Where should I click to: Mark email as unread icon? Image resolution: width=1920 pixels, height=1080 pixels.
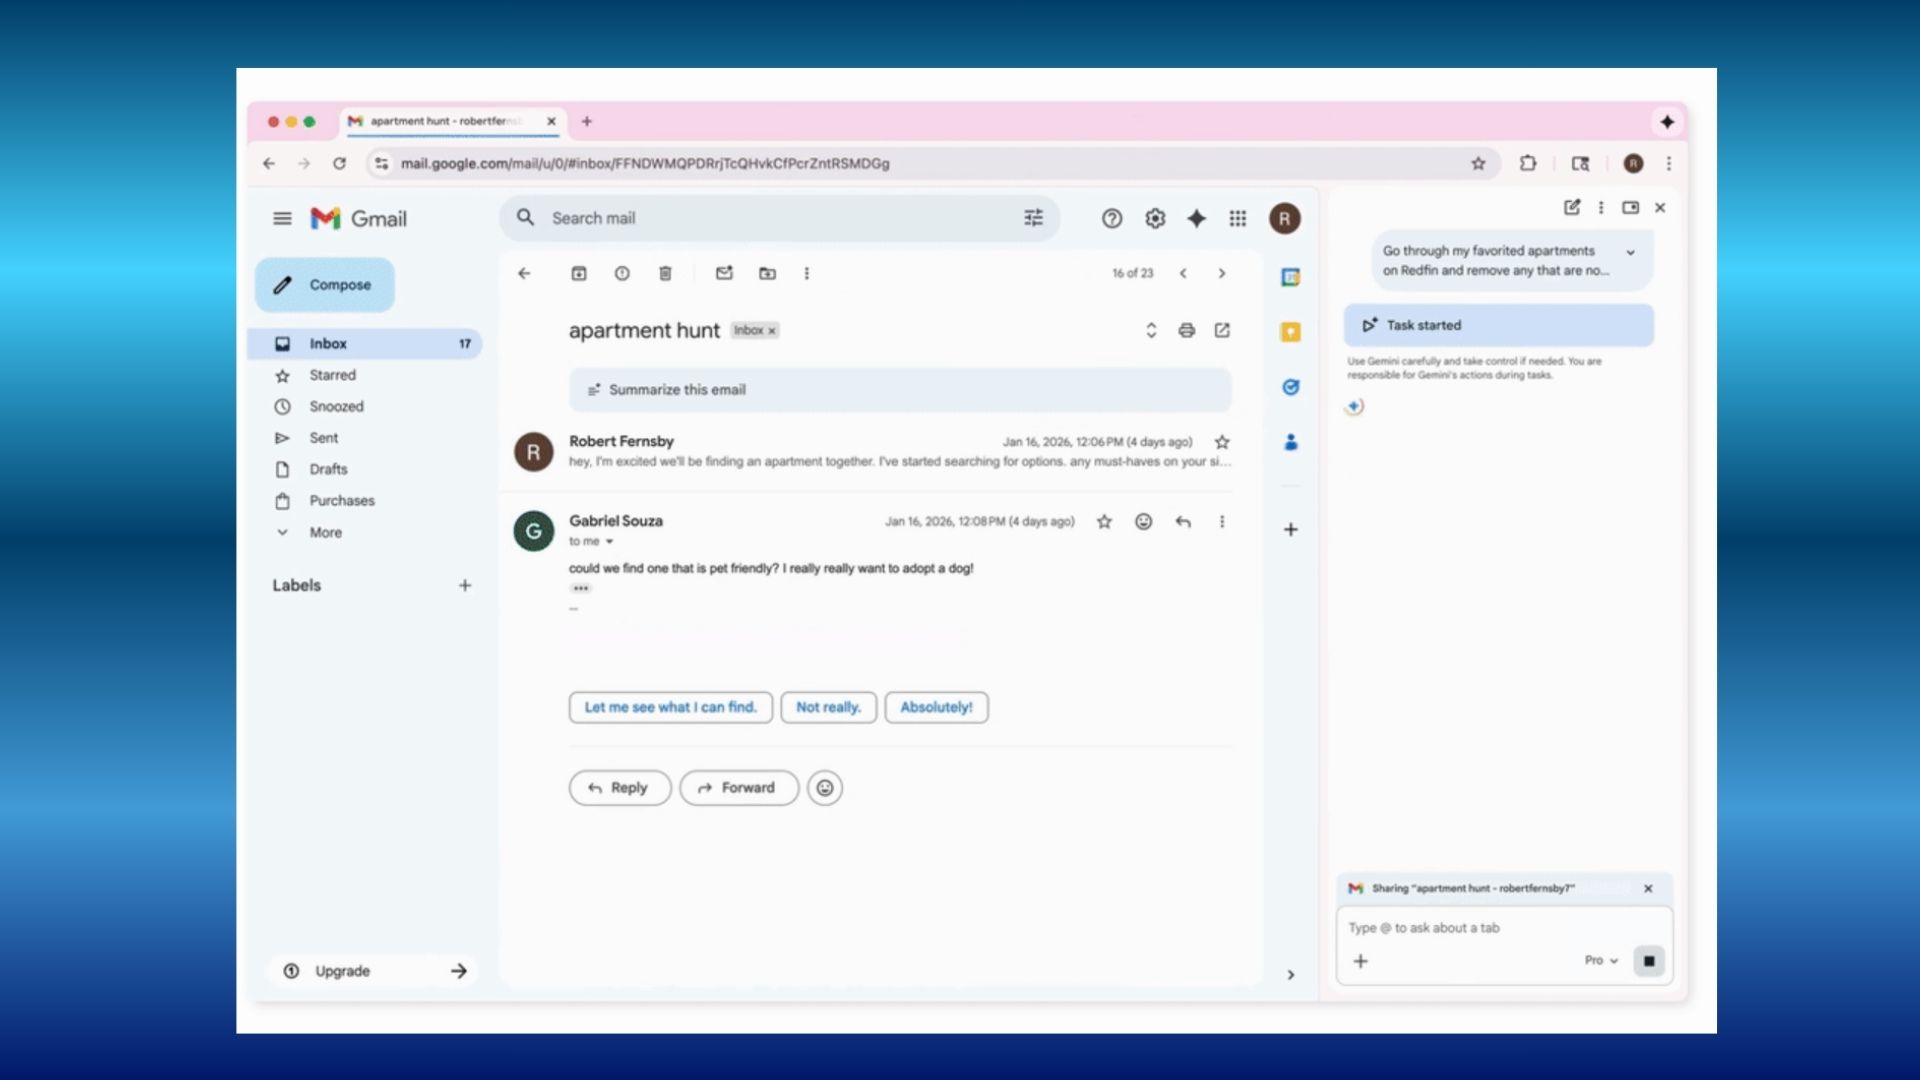point(724,273)
